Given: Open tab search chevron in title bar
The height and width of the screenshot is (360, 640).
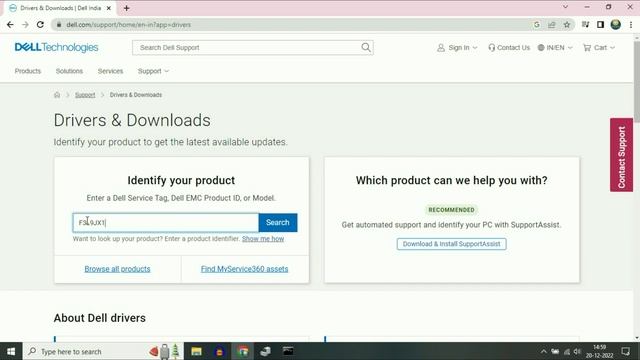Looking at the screenshot, I should point(565,7).
